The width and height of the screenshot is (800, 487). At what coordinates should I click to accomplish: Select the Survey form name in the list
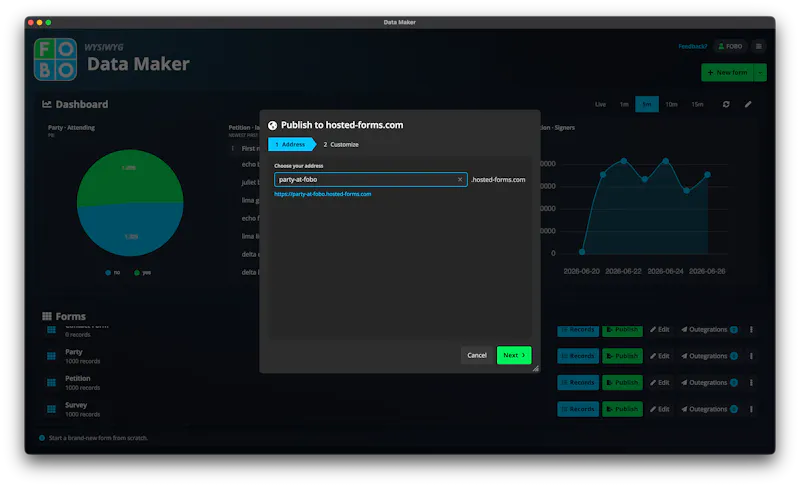[76, 405]
